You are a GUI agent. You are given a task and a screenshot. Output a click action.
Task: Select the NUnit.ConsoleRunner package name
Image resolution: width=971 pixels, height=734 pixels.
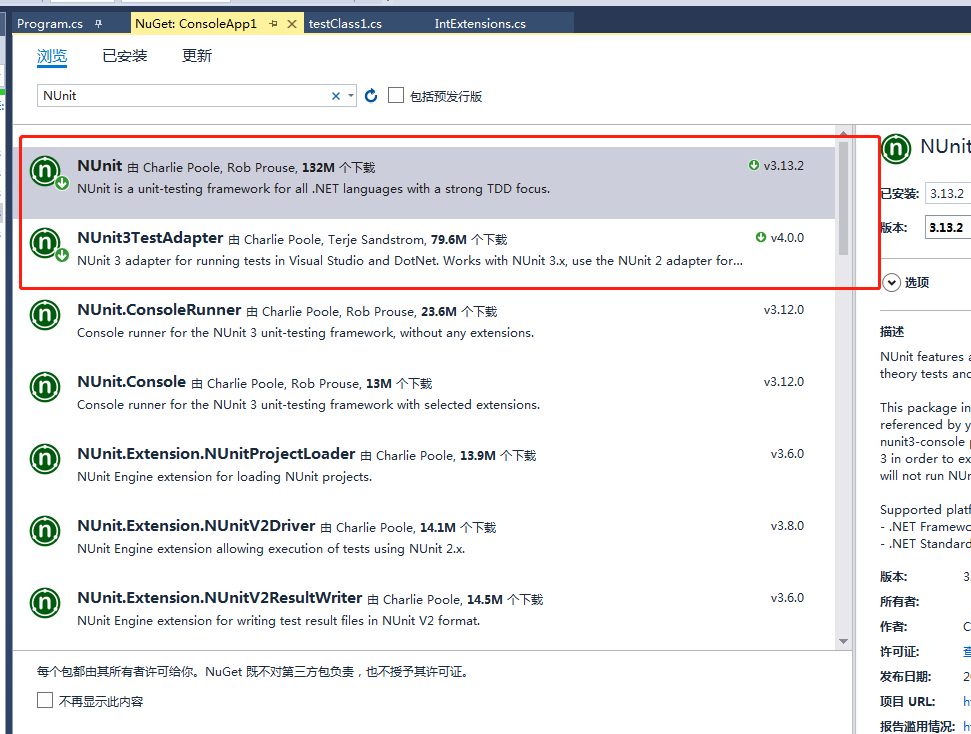[159, 310]
